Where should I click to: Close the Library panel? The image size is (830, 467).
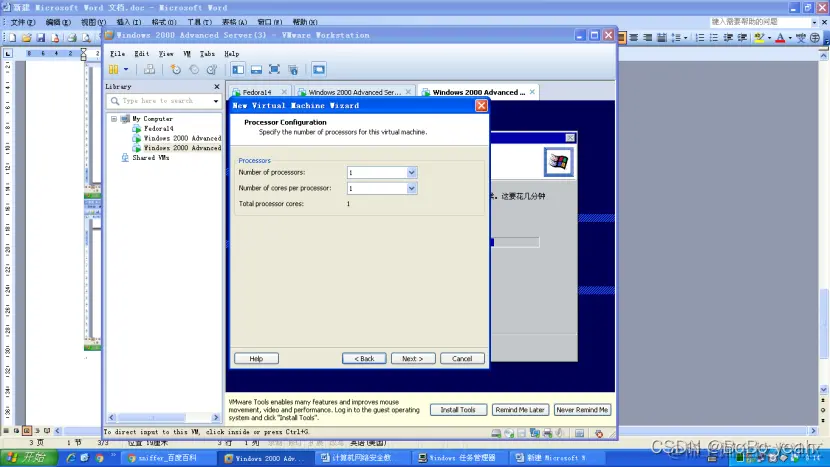point(216,86)
